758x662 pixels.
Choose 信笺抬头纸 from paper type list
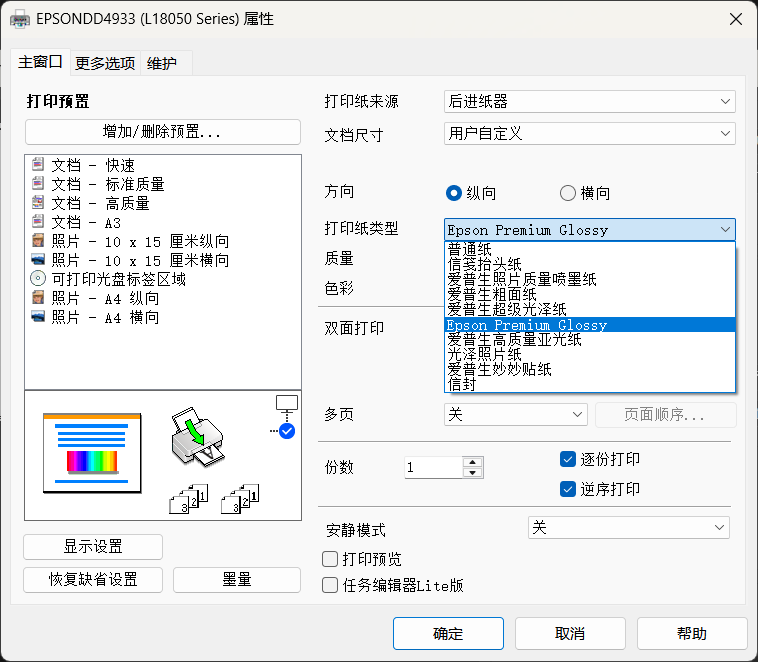coord(590,265)
